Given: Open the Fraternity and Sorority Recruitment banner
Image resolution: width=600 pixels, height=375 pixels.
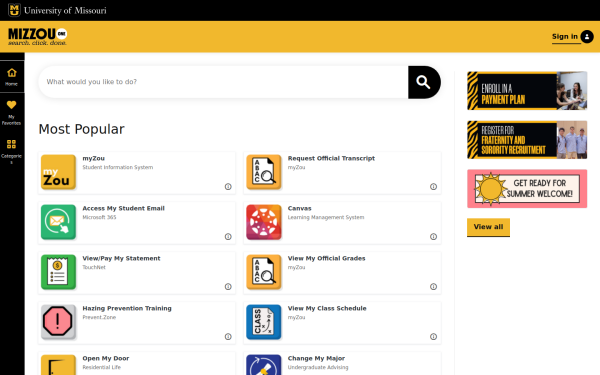Looking at the screenshot, I should [527, 140].
